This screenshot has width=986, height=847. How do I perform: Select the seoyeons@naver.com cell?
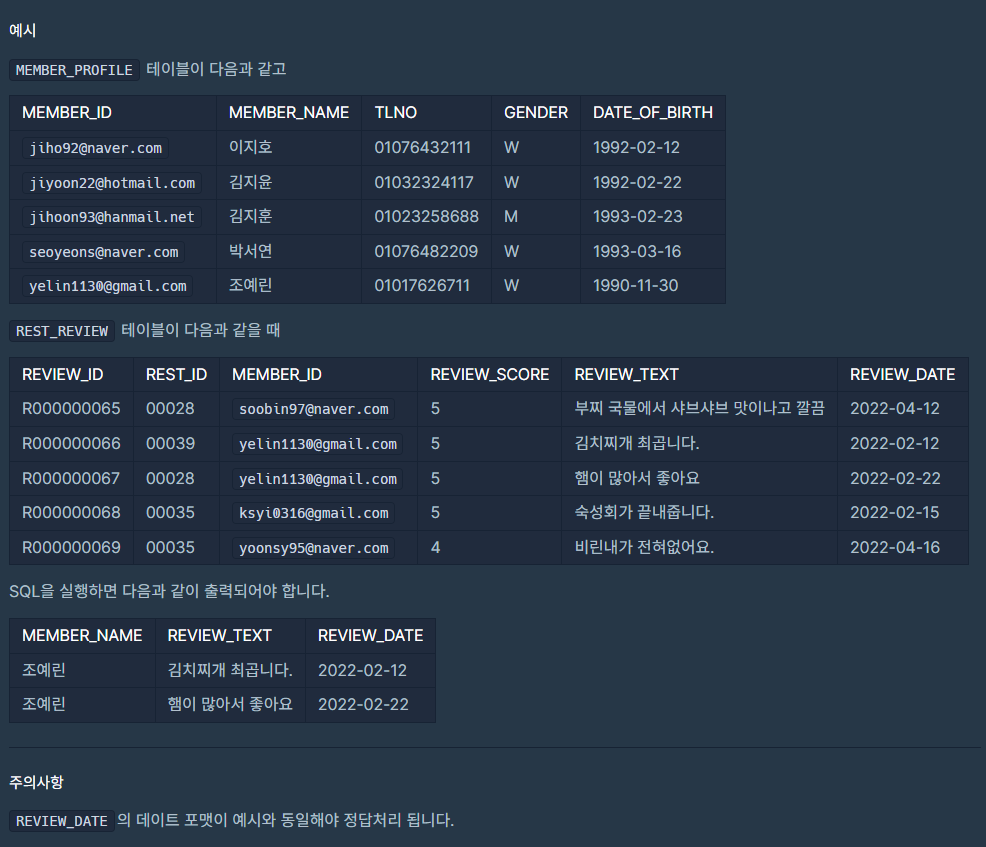coord(104,252)
